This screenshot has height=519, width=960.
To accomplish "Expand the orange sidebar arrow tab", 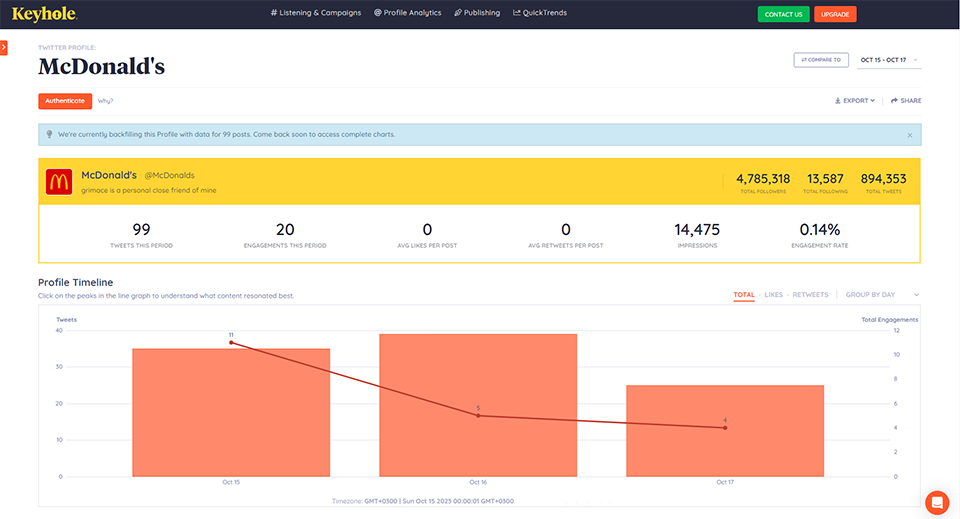I will tap(4, 47).
